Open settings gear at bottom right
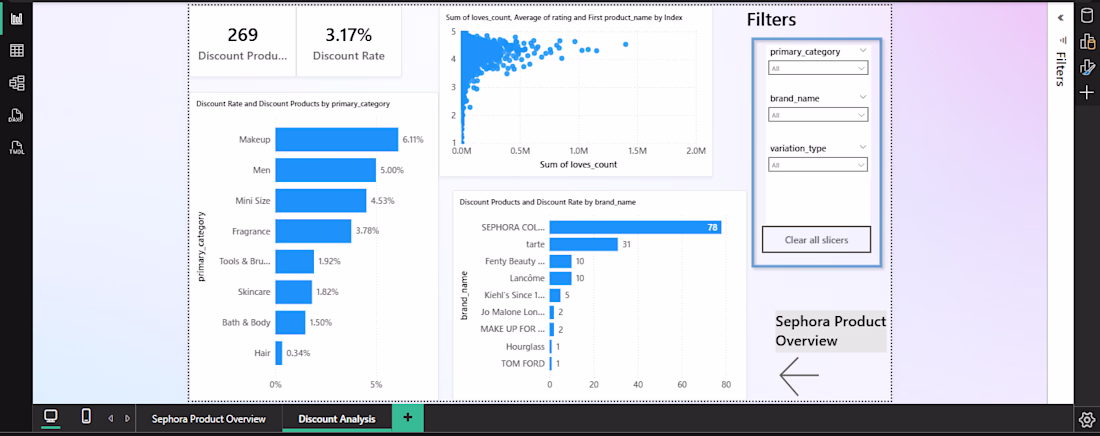Screen dimensions: 1100x436 point(1086,420)
